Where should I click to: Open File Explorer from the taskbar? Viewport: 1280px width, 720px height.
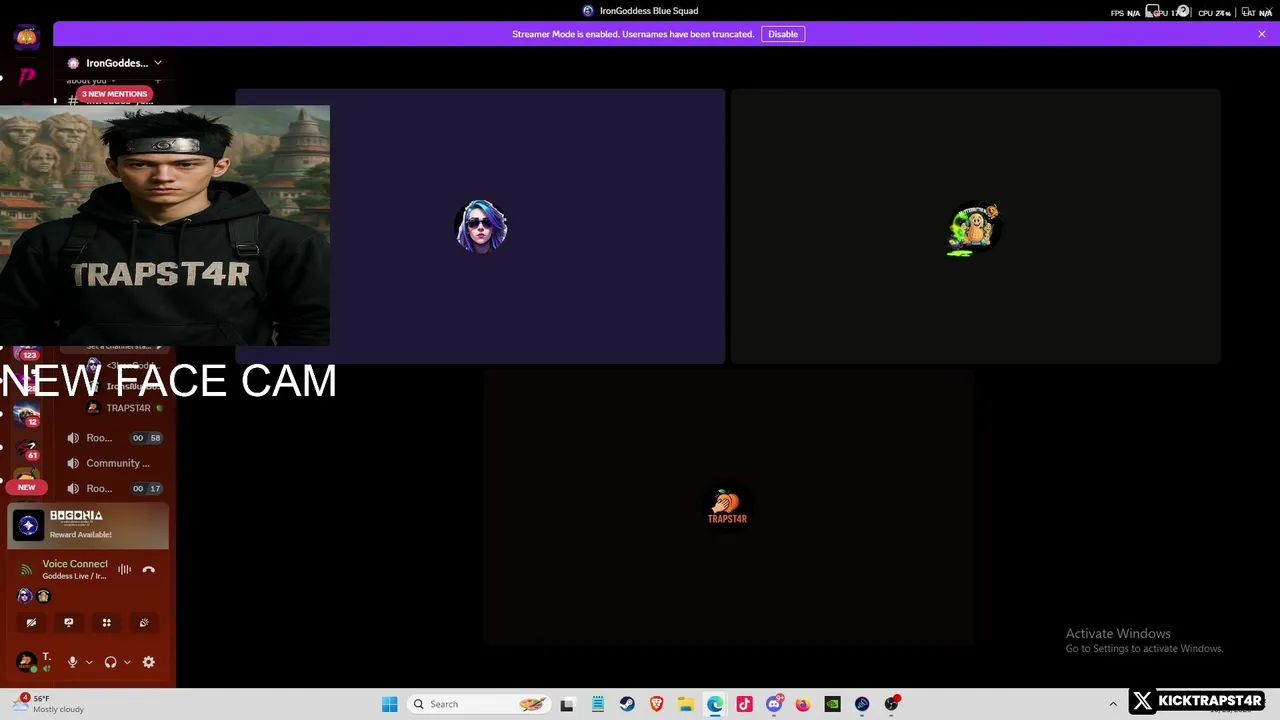pos(685,704)
